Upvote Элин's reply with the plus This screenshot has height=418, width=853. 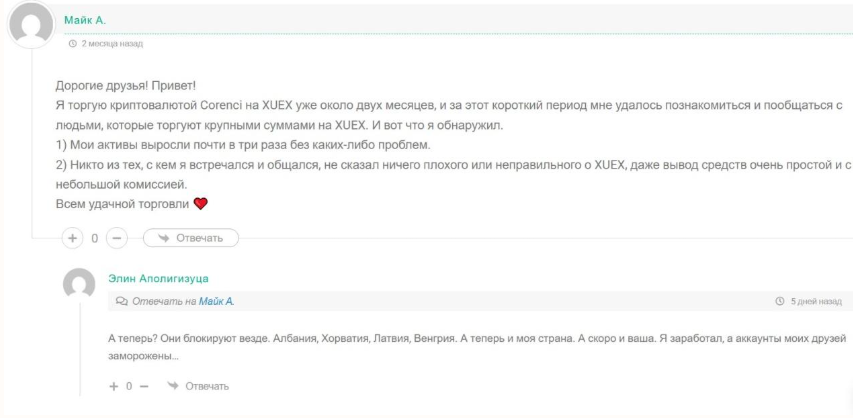[x=114, y=386]
